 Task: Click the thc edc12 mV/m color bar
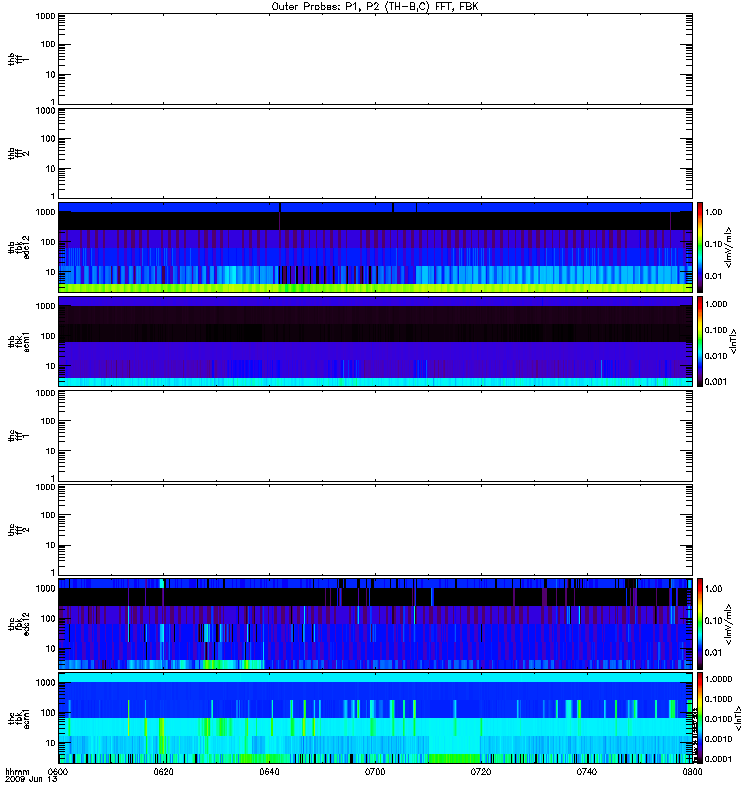(x=701, y=623)
